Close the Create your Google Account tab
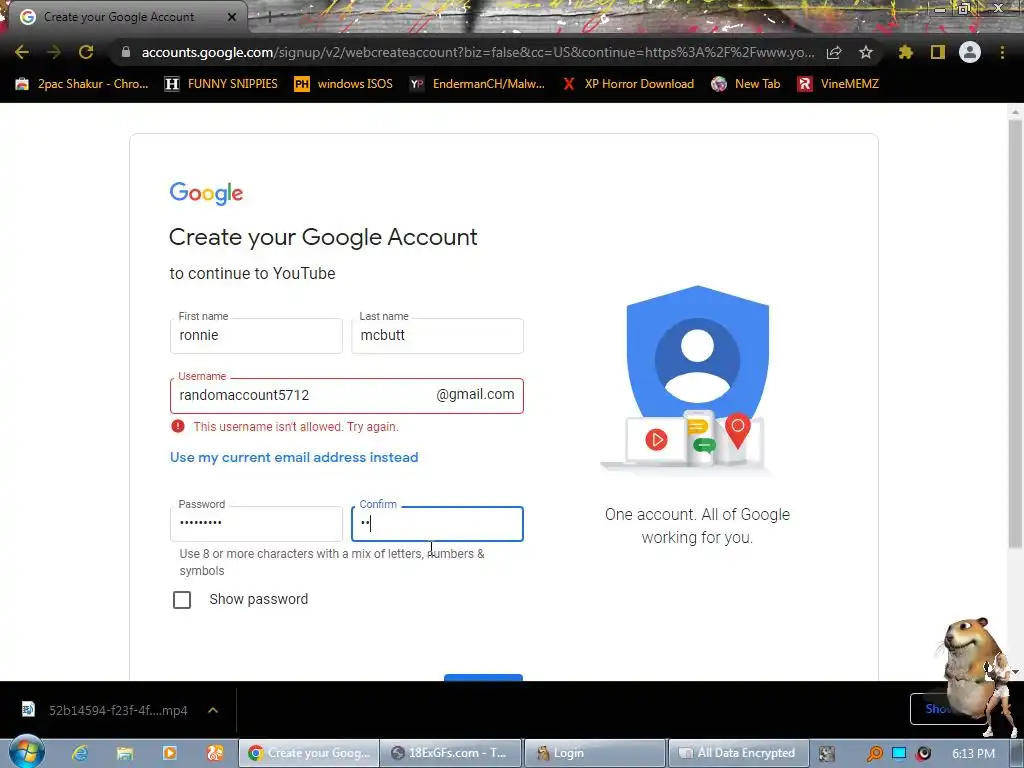 232,17
